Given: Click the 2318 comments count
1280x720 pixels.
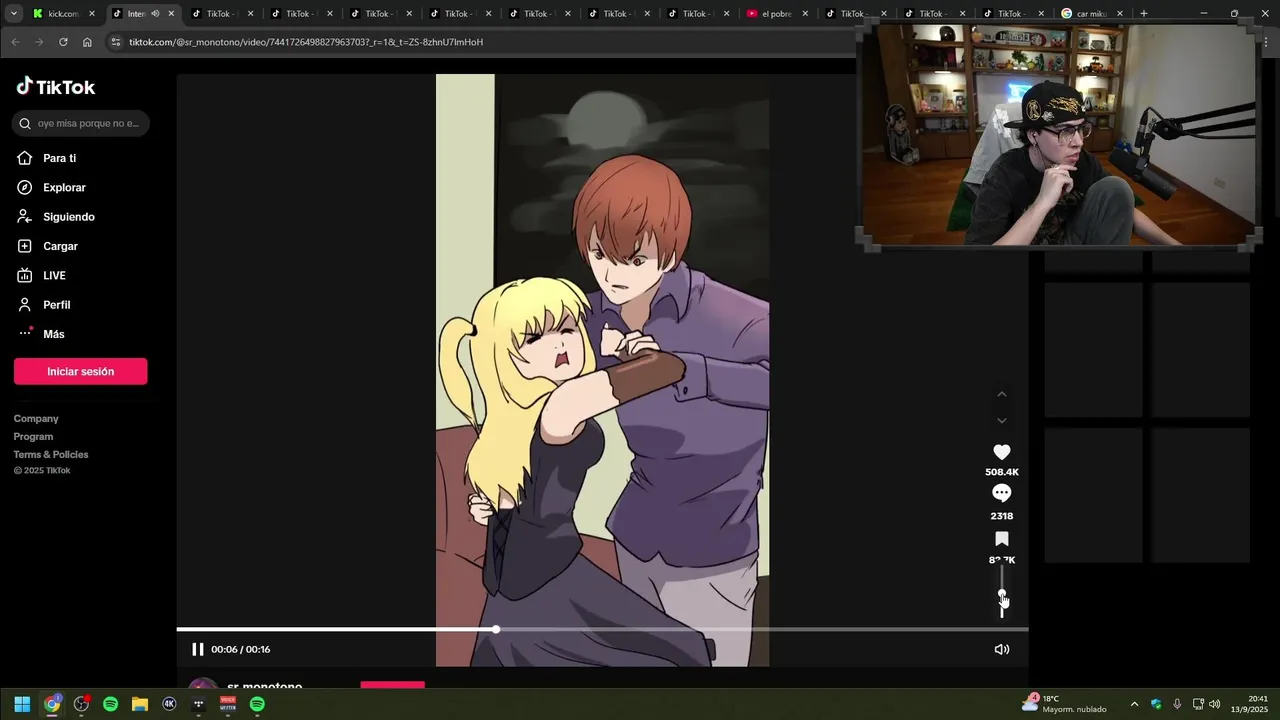Looking at the screenshot, I should 1002,516.
